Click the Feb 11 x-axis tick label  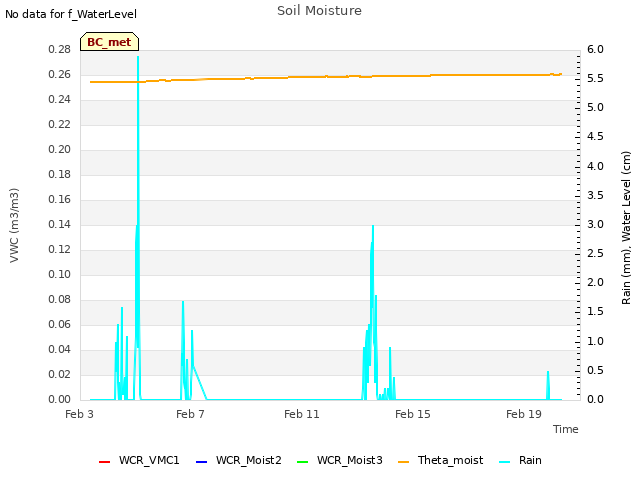(302, 414)
